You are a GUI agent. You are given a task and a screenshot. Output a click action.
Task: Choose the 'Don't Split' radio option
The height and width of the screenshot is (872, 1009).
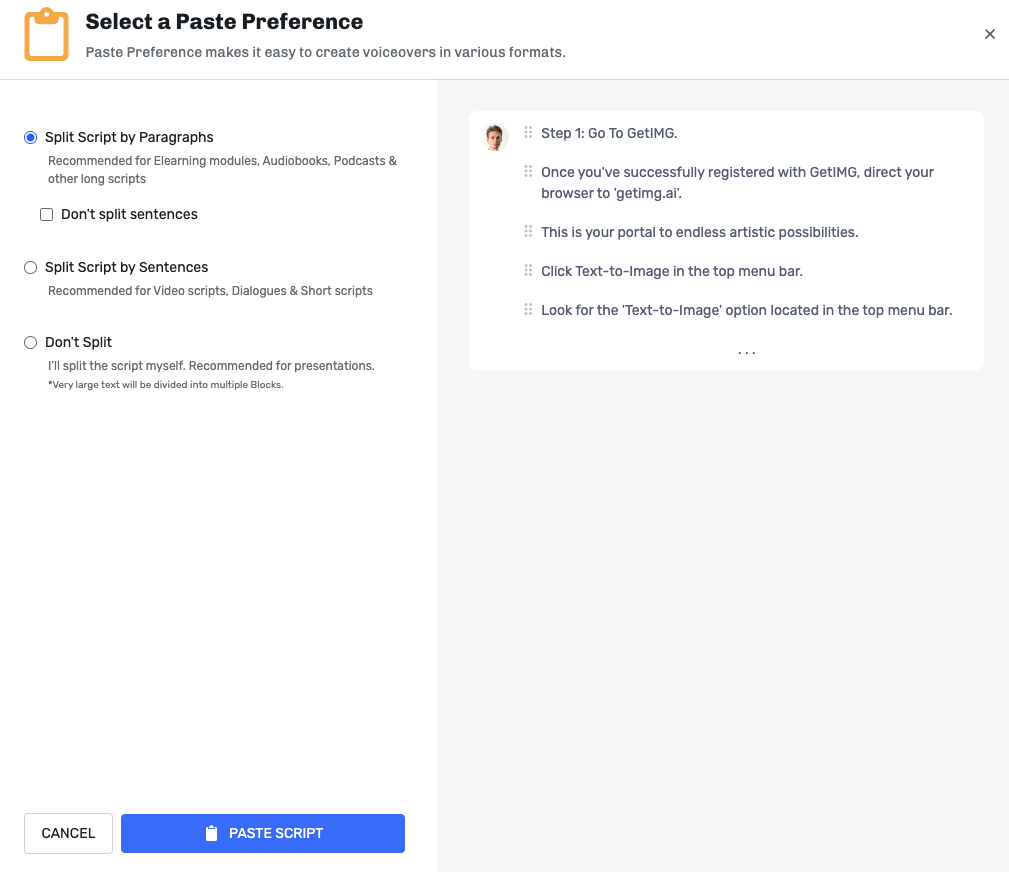31,343
